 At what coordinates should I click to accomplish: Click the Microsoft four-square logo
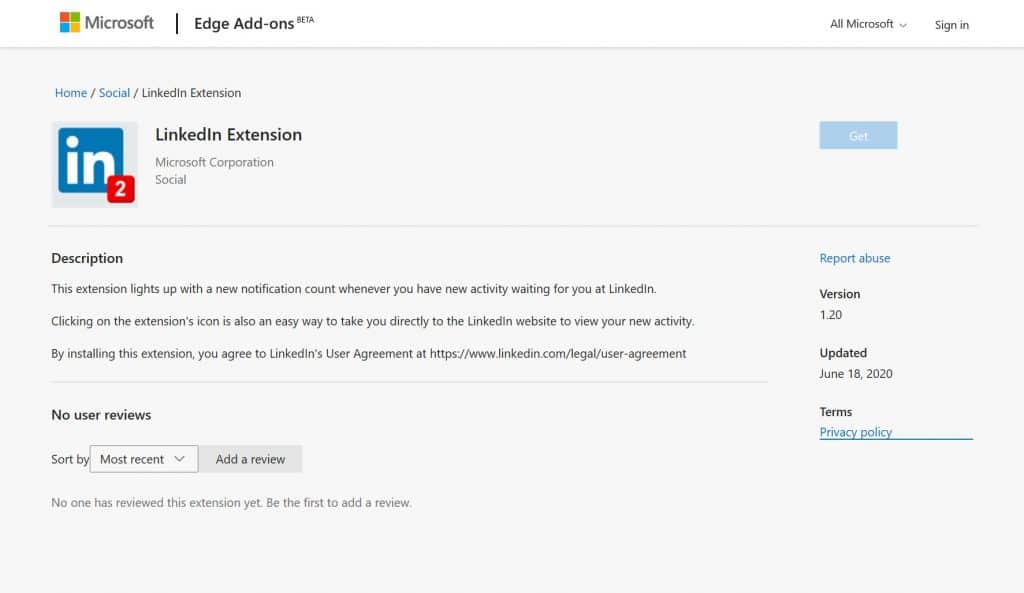coord(70,23)
